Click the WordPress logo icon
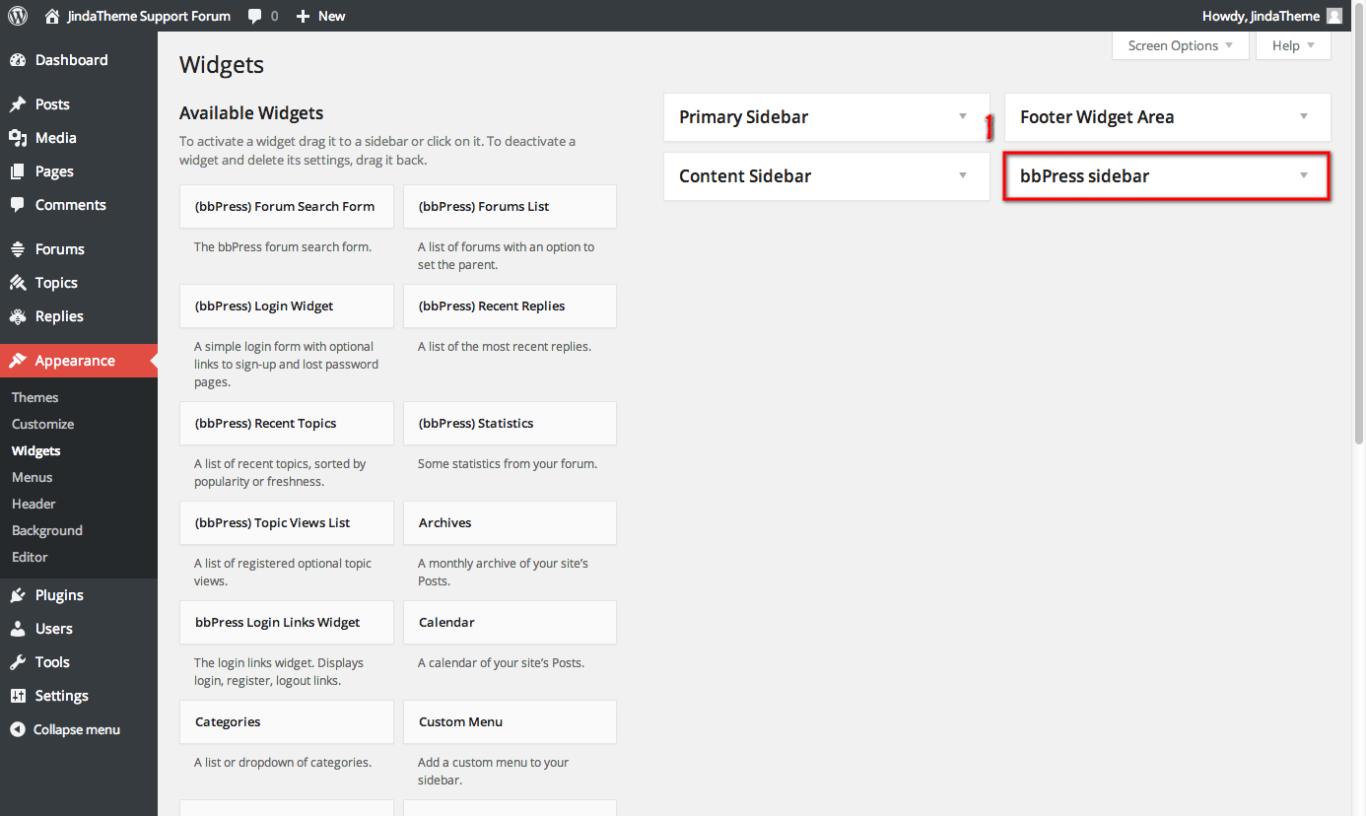Image resolution: width=1366 pixels, height=816 pixels. pyautogui.click(x=17, y=15)
